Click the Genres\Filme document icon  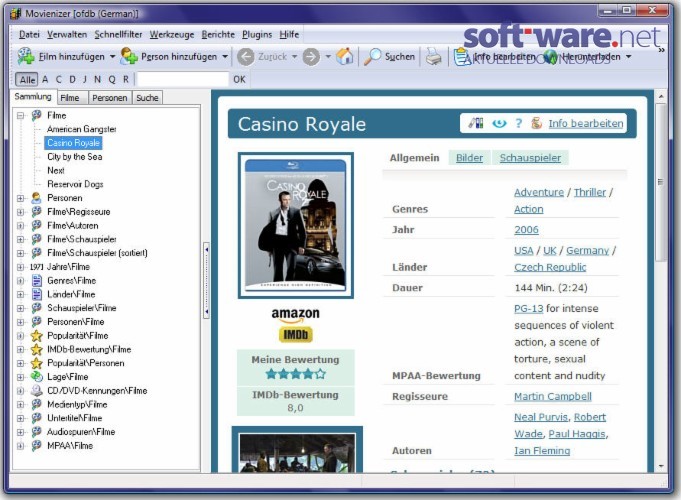[37, 281]
